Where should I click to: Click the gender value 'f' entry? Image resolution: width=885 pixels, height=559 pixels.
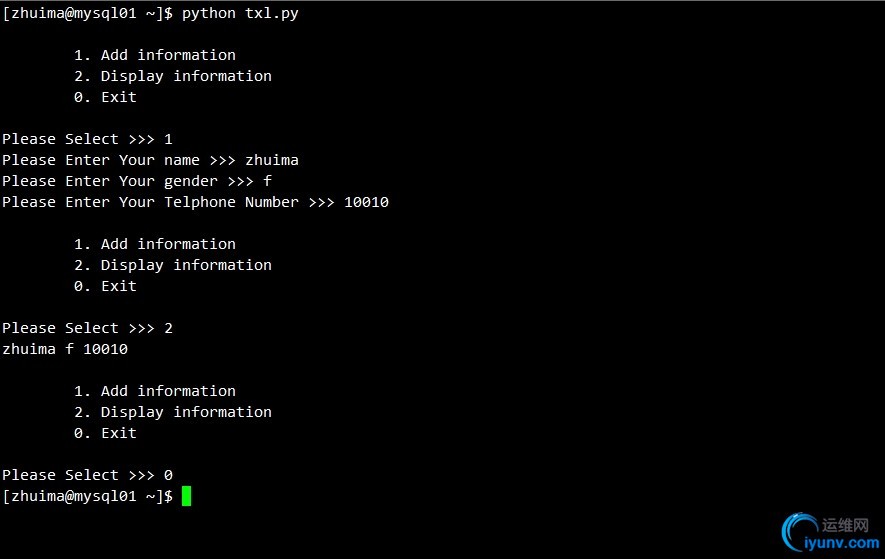(268, 181)
